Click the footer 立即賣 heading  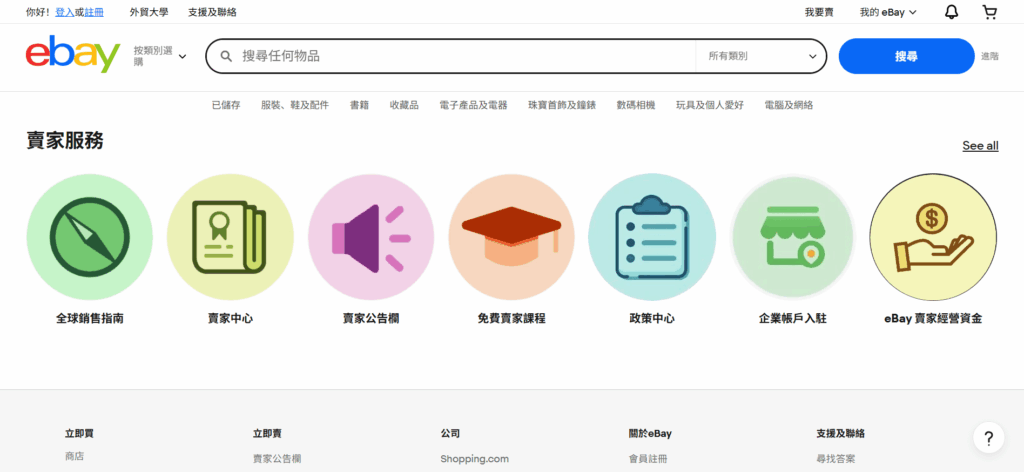267,433
